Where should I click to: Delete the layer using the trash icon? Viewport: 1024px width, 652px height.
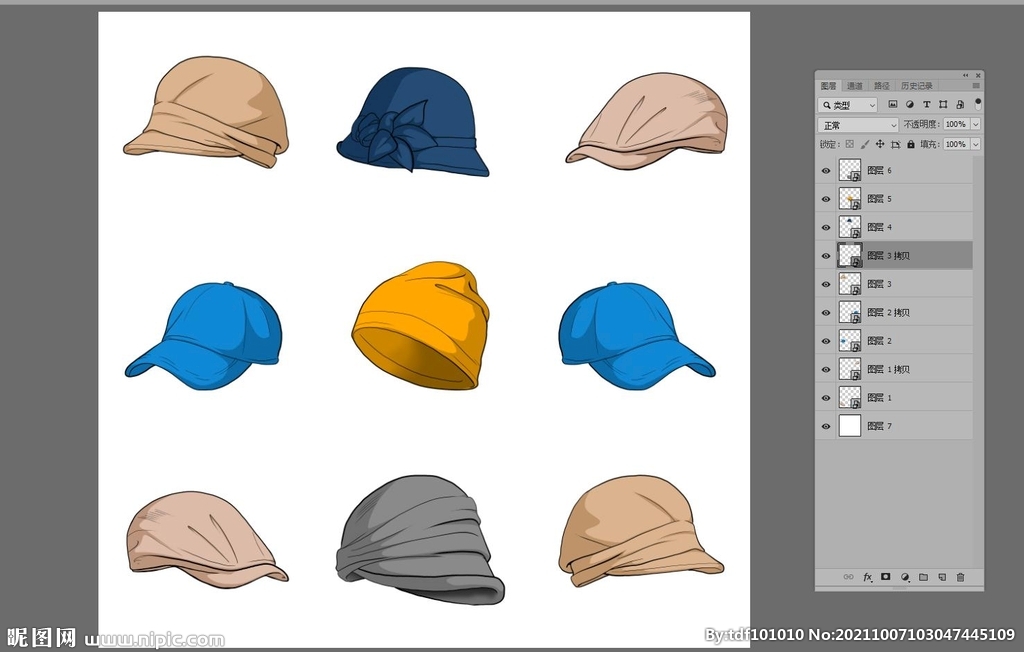(x=960, y=577)
